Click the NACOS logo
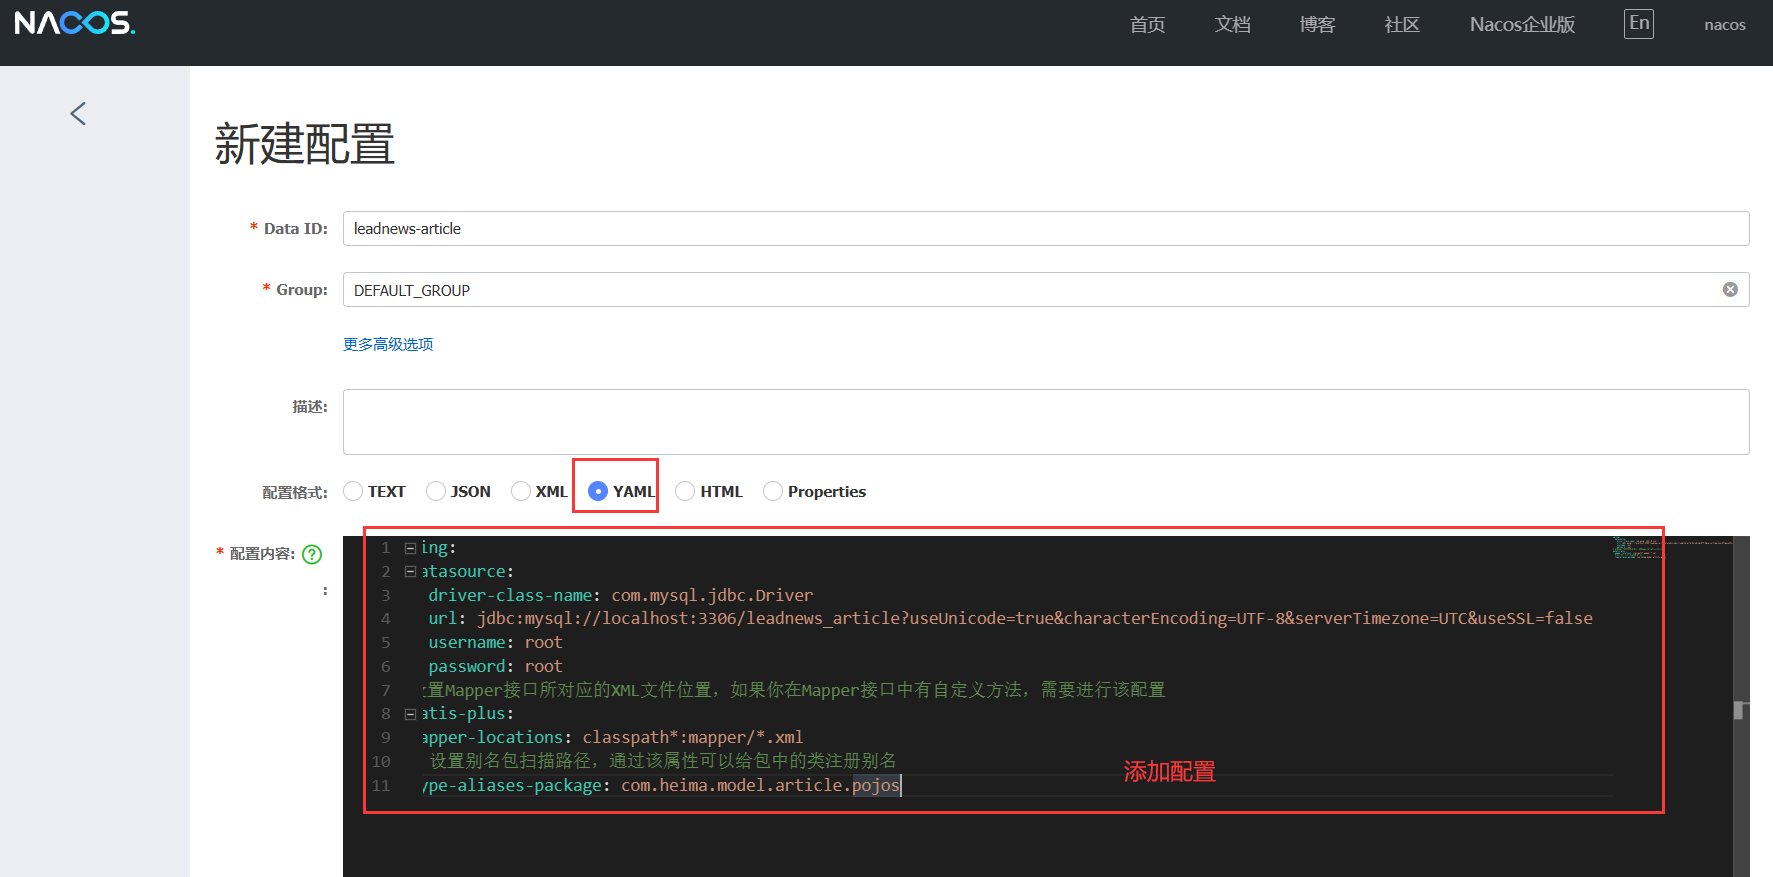 tap(75, 23)
